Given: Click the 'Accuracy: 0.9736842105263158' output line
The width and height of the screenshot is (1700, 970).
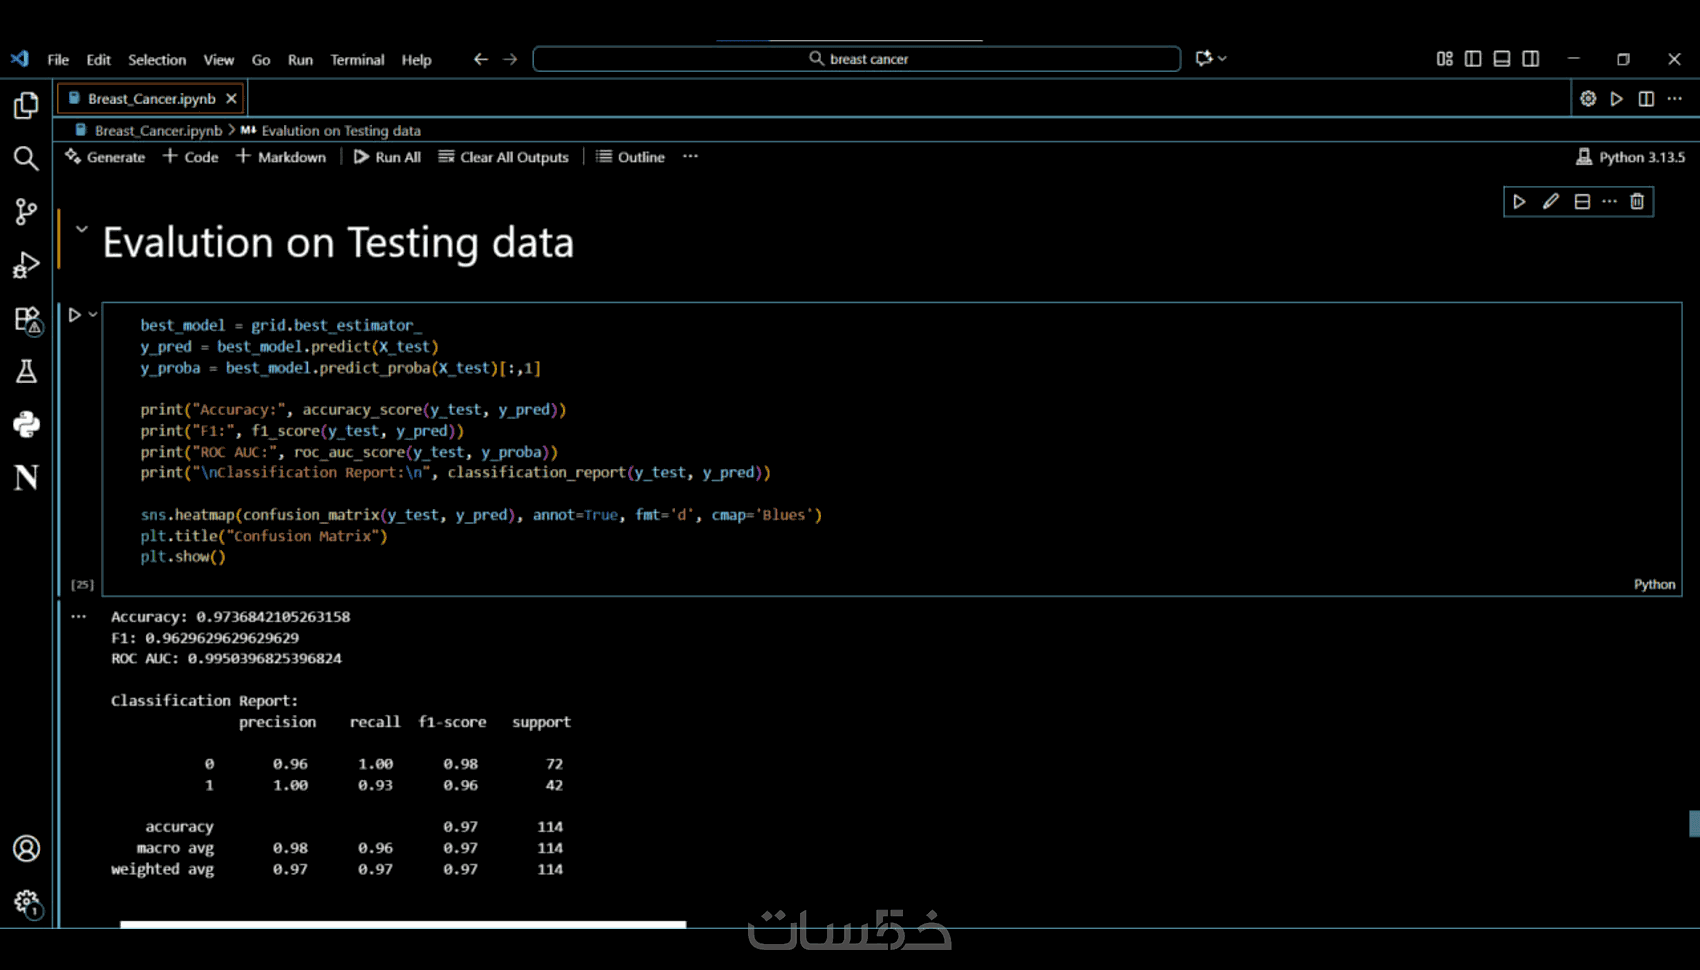Looking at the screenshot, I should point(230,617).
